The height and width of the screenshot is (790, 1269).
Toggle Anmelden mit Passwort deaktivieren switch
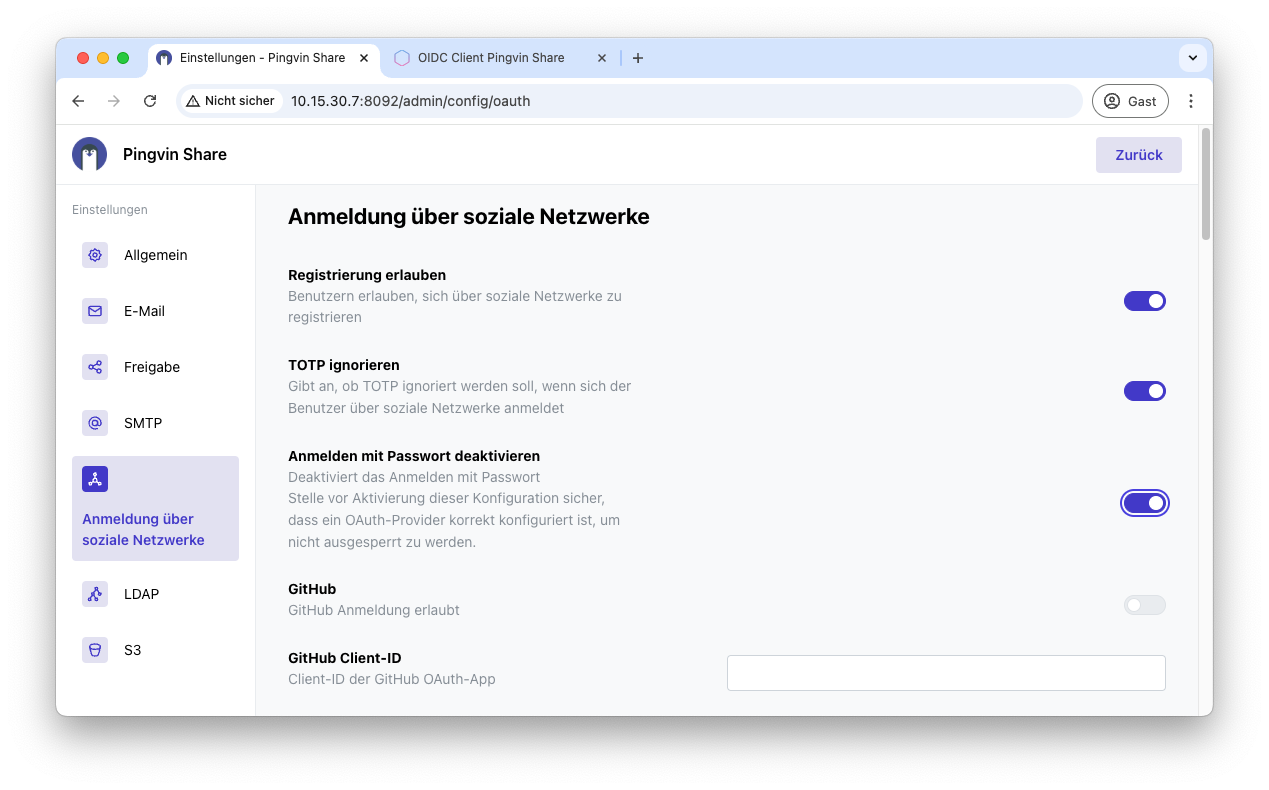click(1144, 503)
